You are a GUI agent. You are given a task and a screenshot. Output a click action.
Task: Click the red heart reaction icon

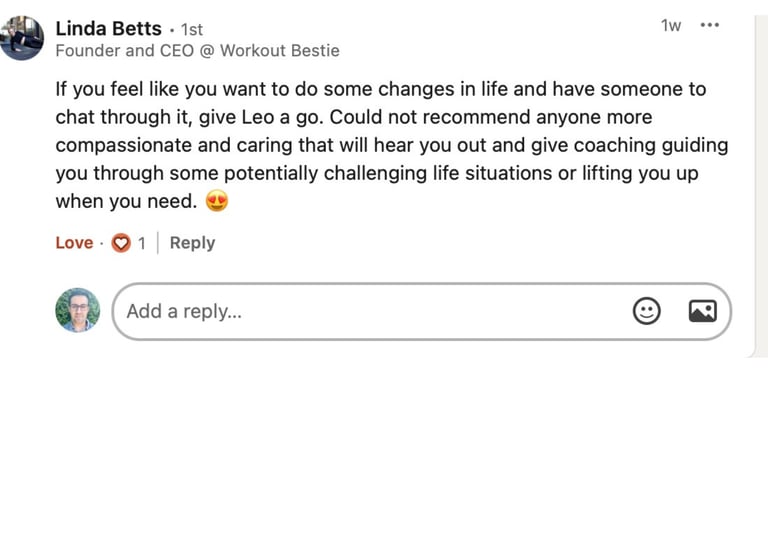[121, 243]
